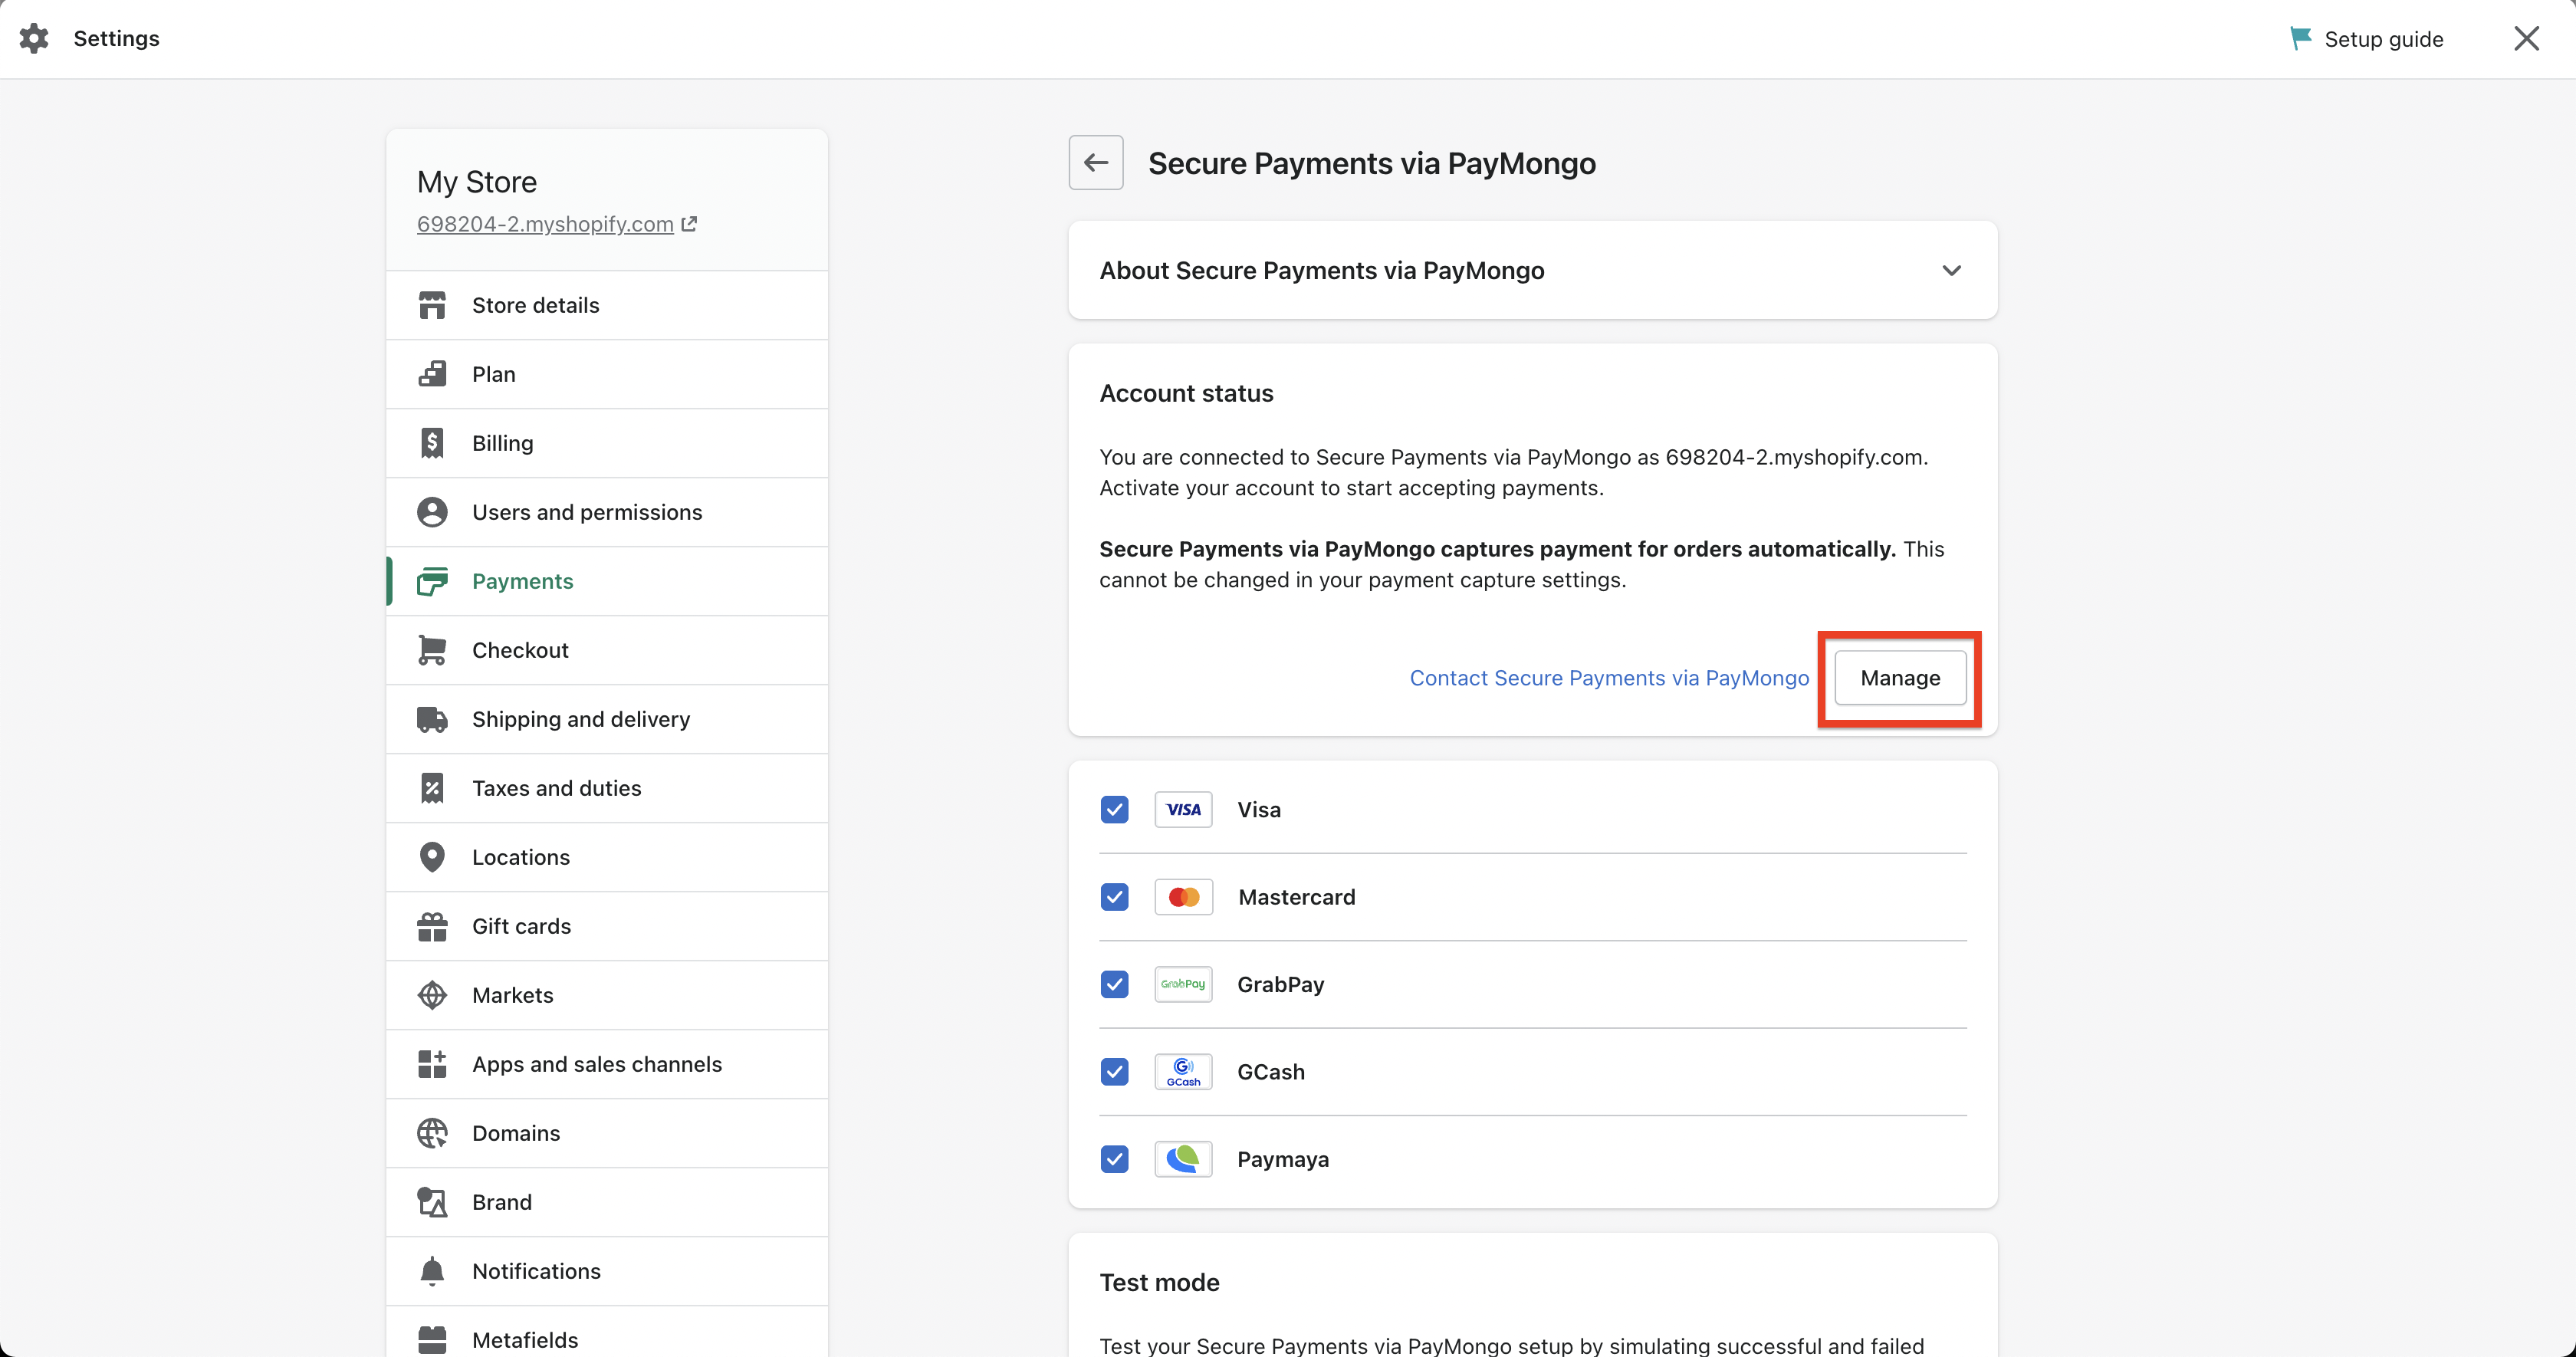The image size is (2576, 1357).
Task: Open the 698204-2.myshopify.com store link
Action: (545, 224)
